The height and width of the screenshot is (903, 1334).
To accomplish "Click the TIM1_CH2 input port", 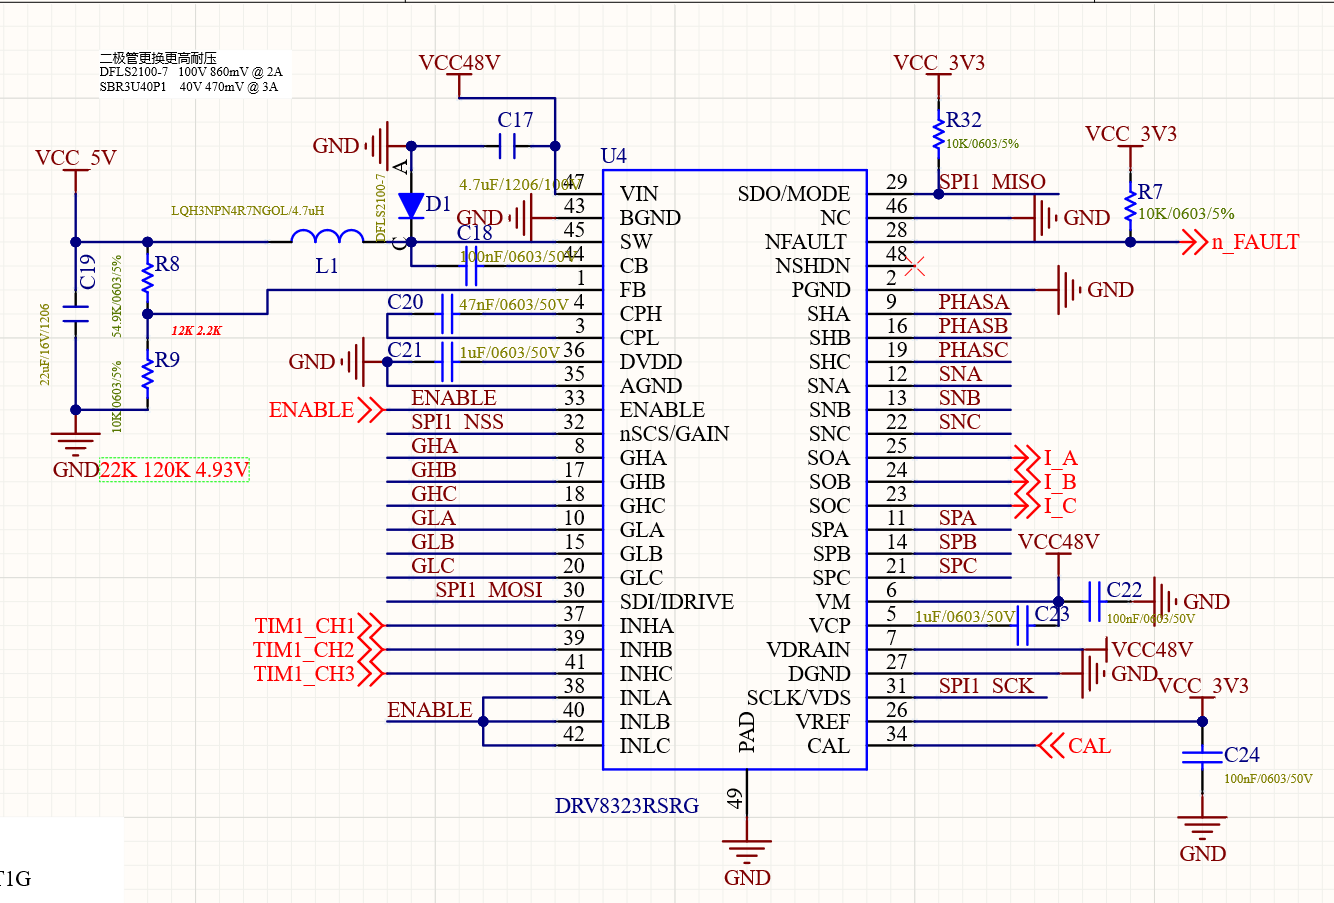I will click(319, 650).
